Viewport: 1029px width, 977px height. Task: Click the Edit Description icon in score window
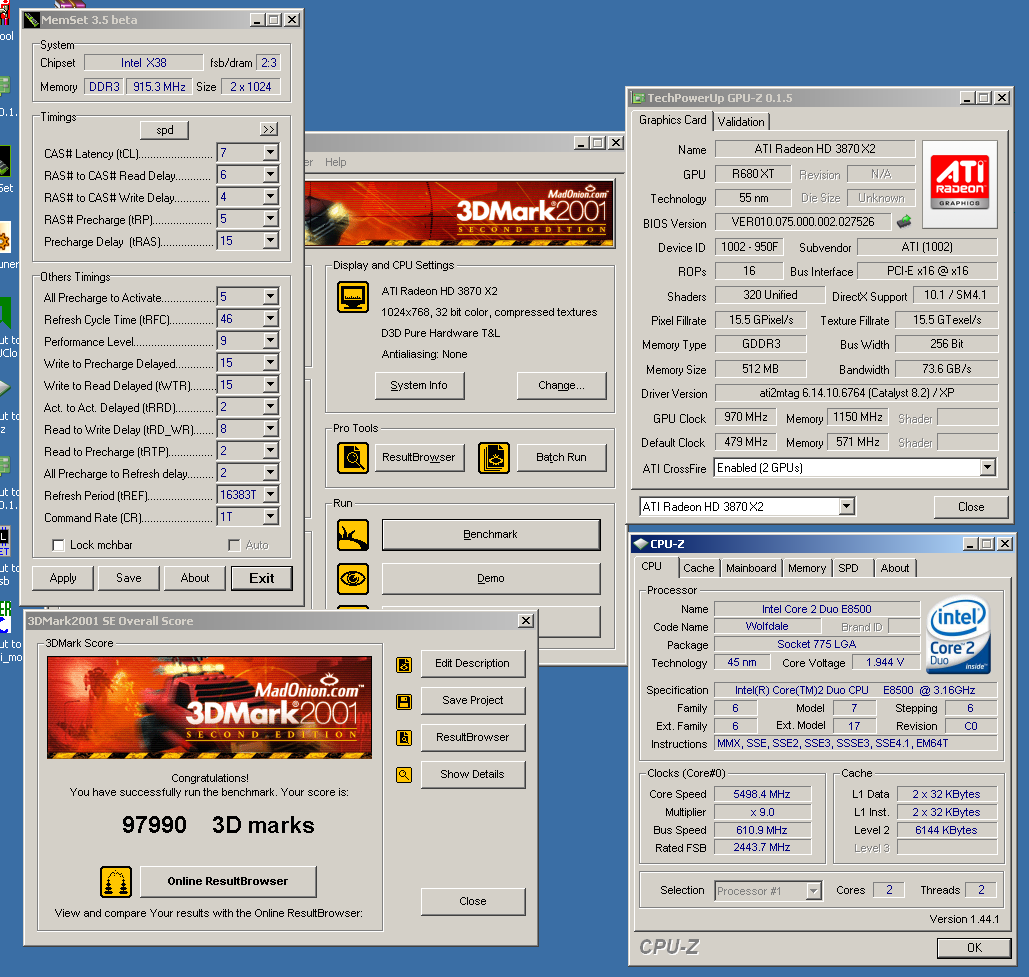pyautogui.click(x=404, y=665)
